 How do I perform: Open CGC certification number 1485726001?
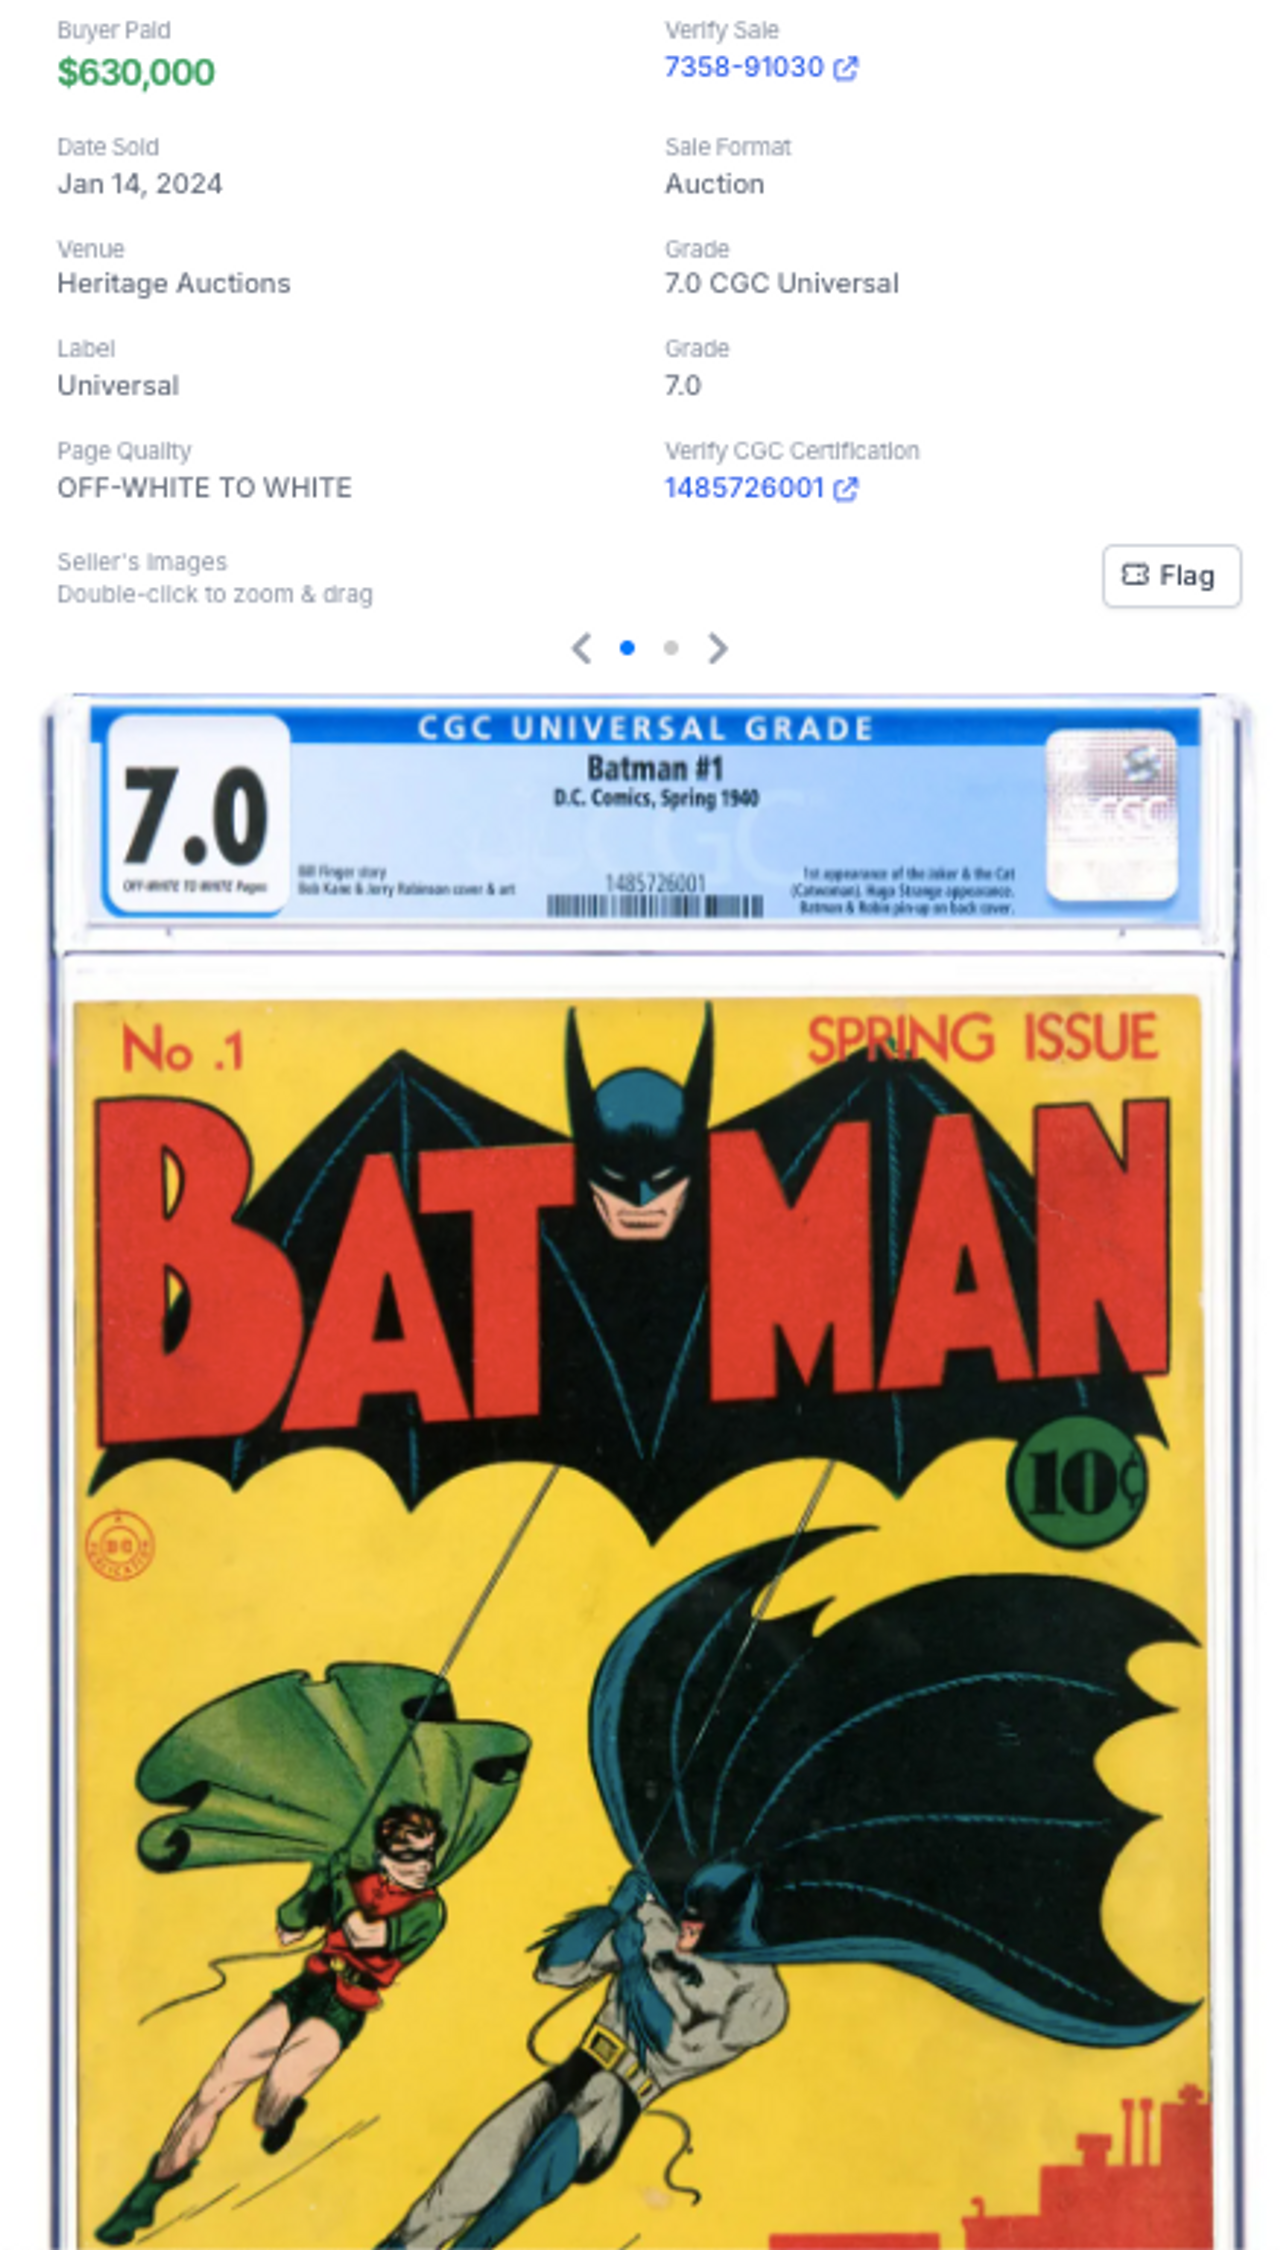point(744,488)
